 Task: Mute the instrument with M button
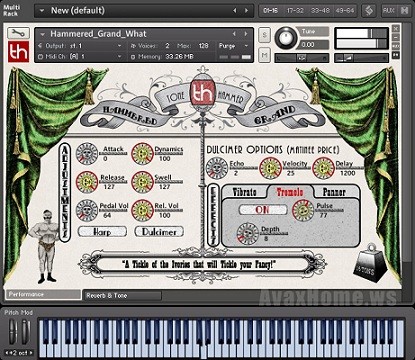(264, 55)
